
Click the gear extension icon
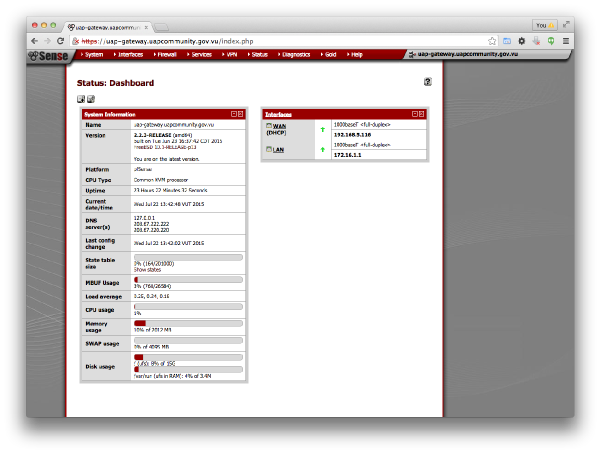tap(522, 41)
